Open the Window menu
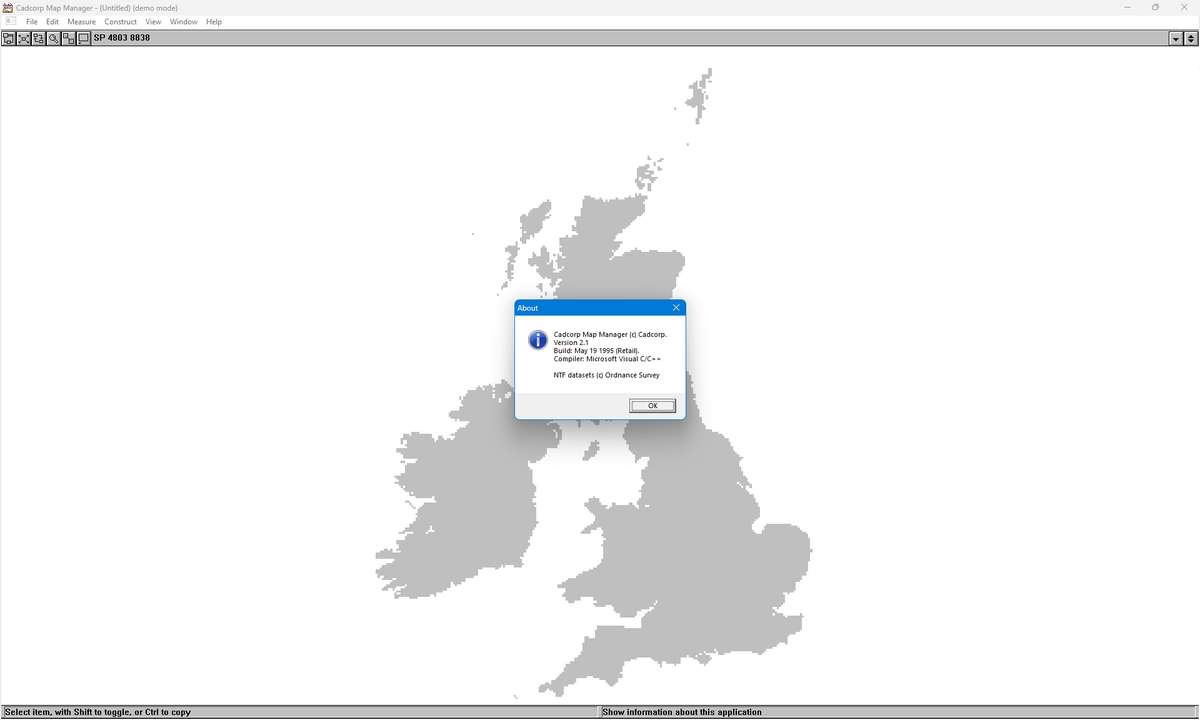Screen dimensions: 1200x720 184,22
